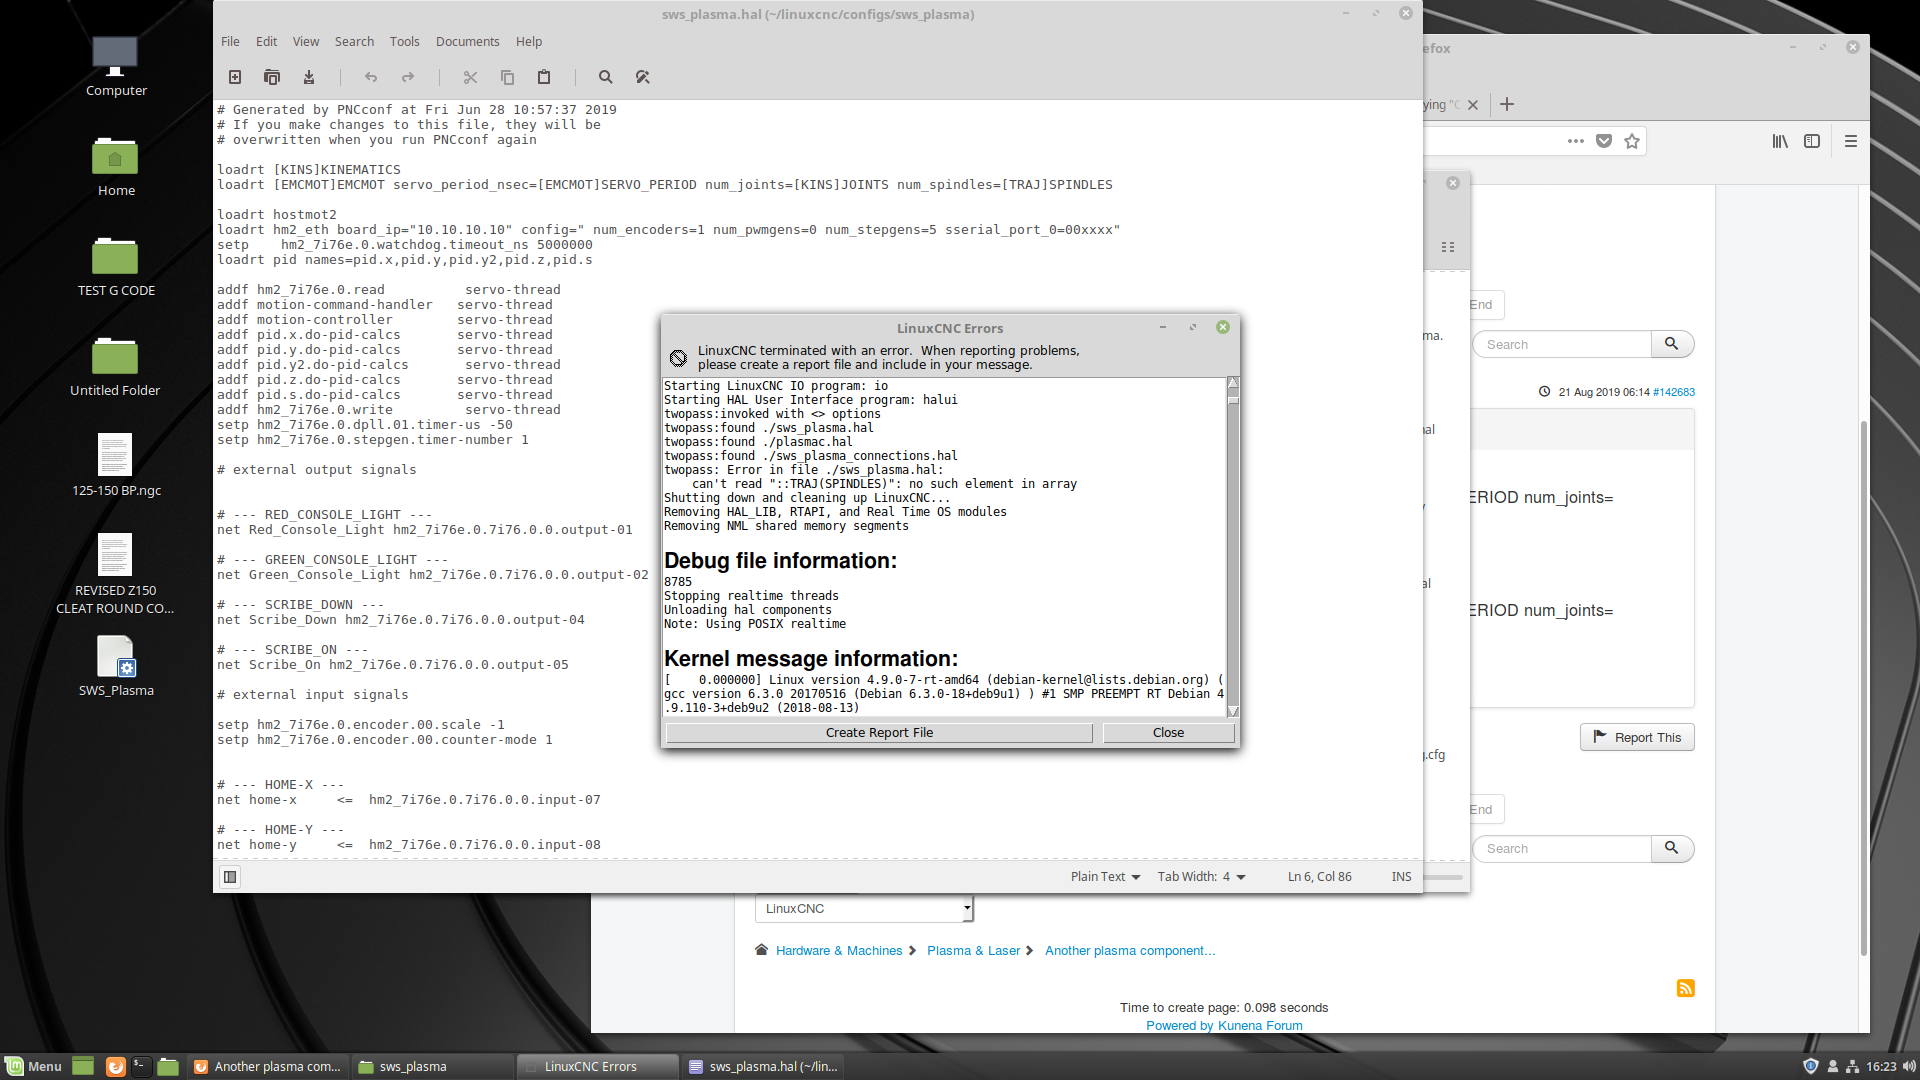Launch Terminal from the panel launcher
This screenshot has height=1080, width=1920.
pos(141,1066)
